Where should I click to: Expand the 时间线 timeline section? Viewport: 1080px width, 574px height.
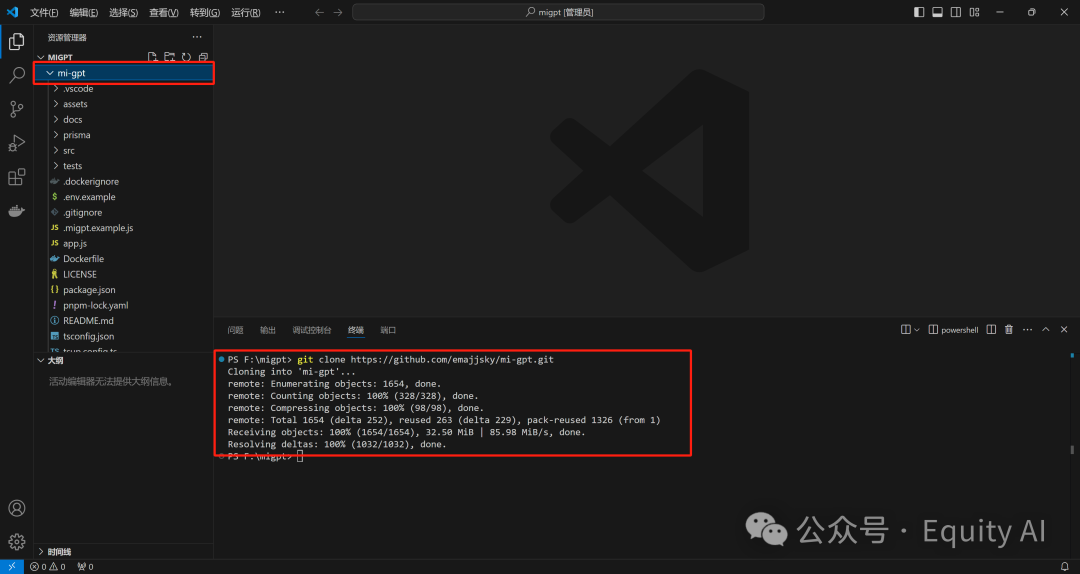40,552
